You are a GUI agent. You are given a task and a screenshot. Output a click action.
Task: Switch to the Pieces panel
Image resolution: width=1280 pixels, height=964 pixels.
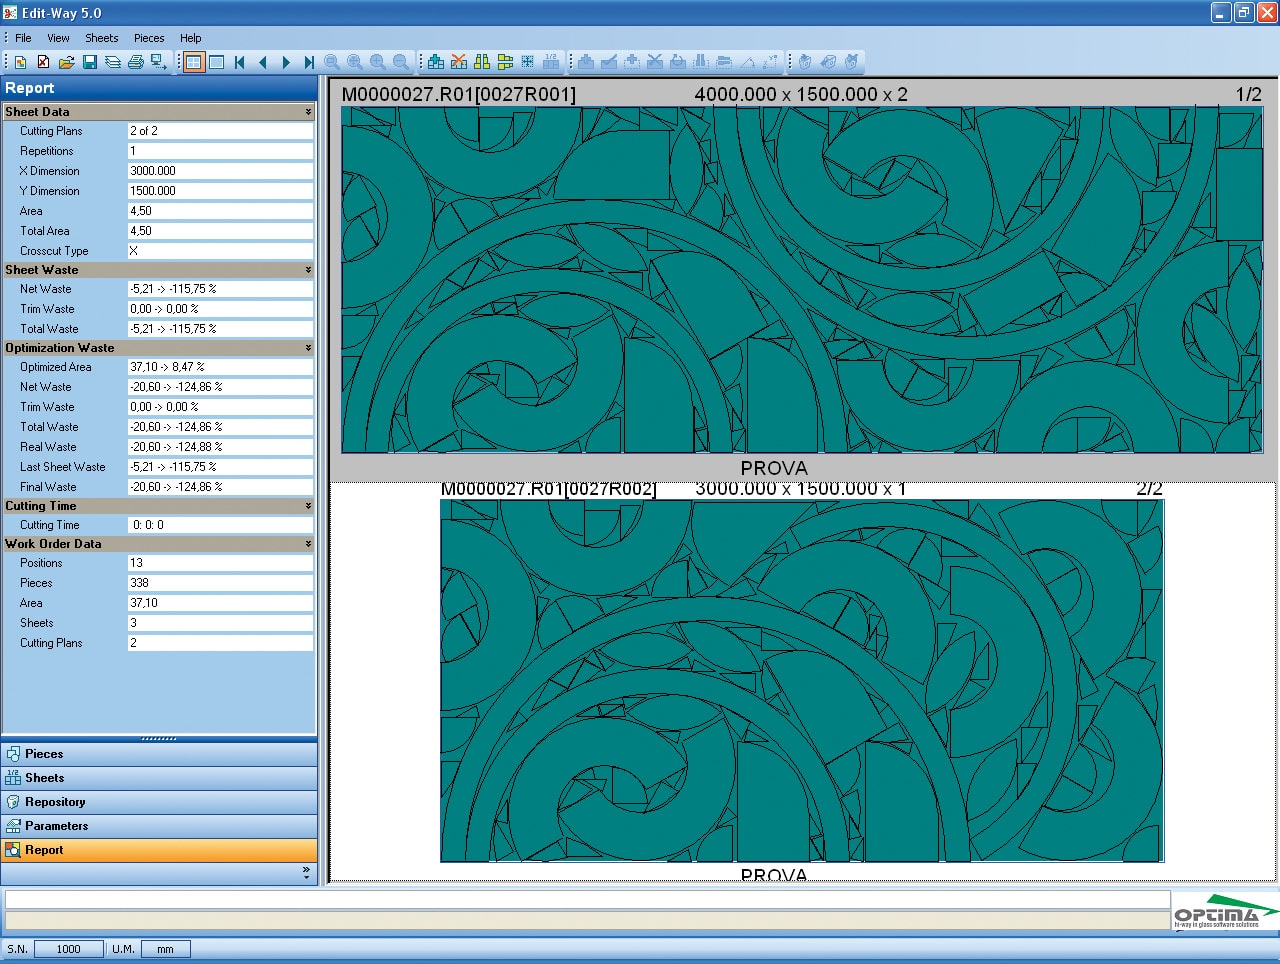159,754
